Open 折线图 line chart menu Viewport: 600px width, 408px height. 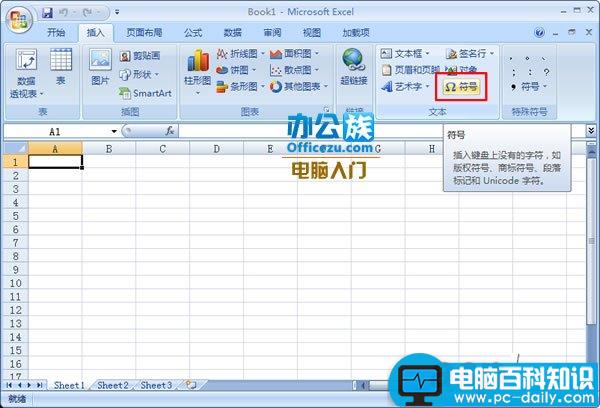click(x=240, y=54)
